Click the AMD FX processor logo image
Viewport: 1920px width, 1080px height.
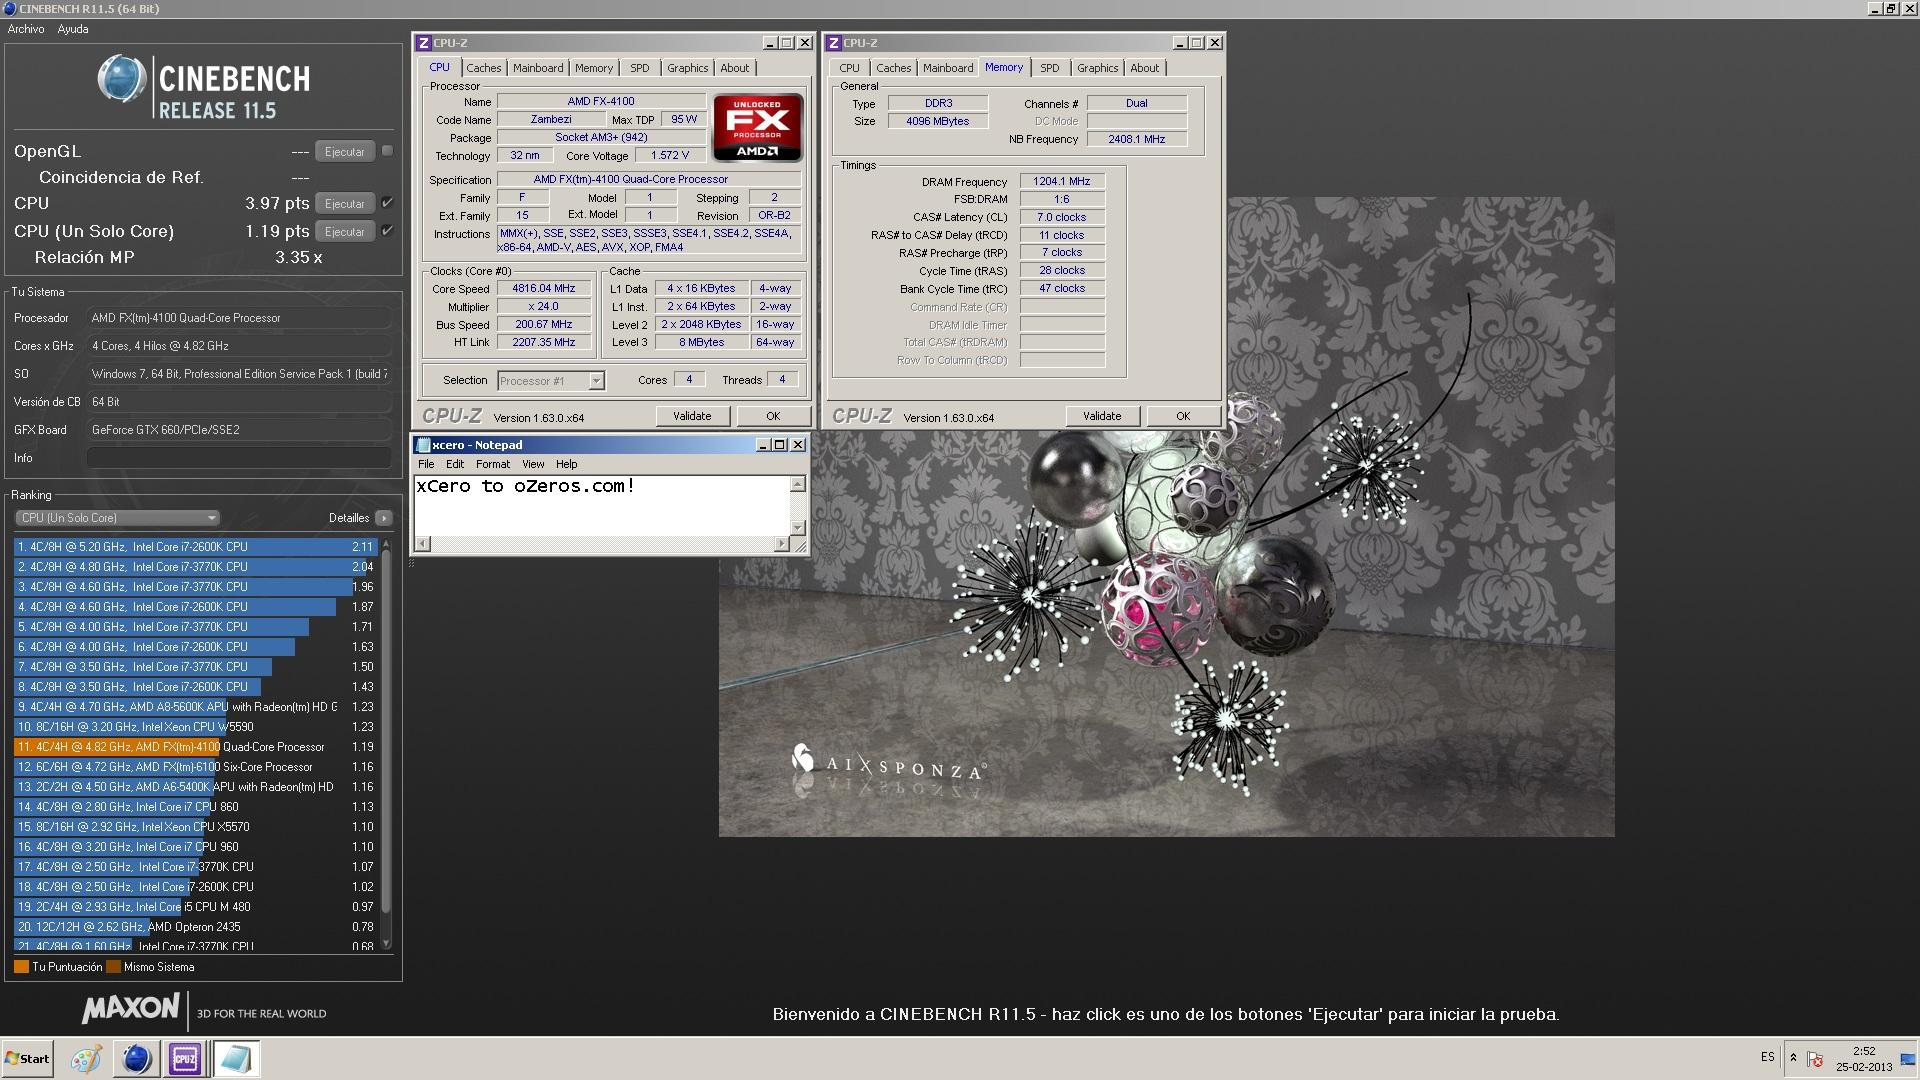757,127
